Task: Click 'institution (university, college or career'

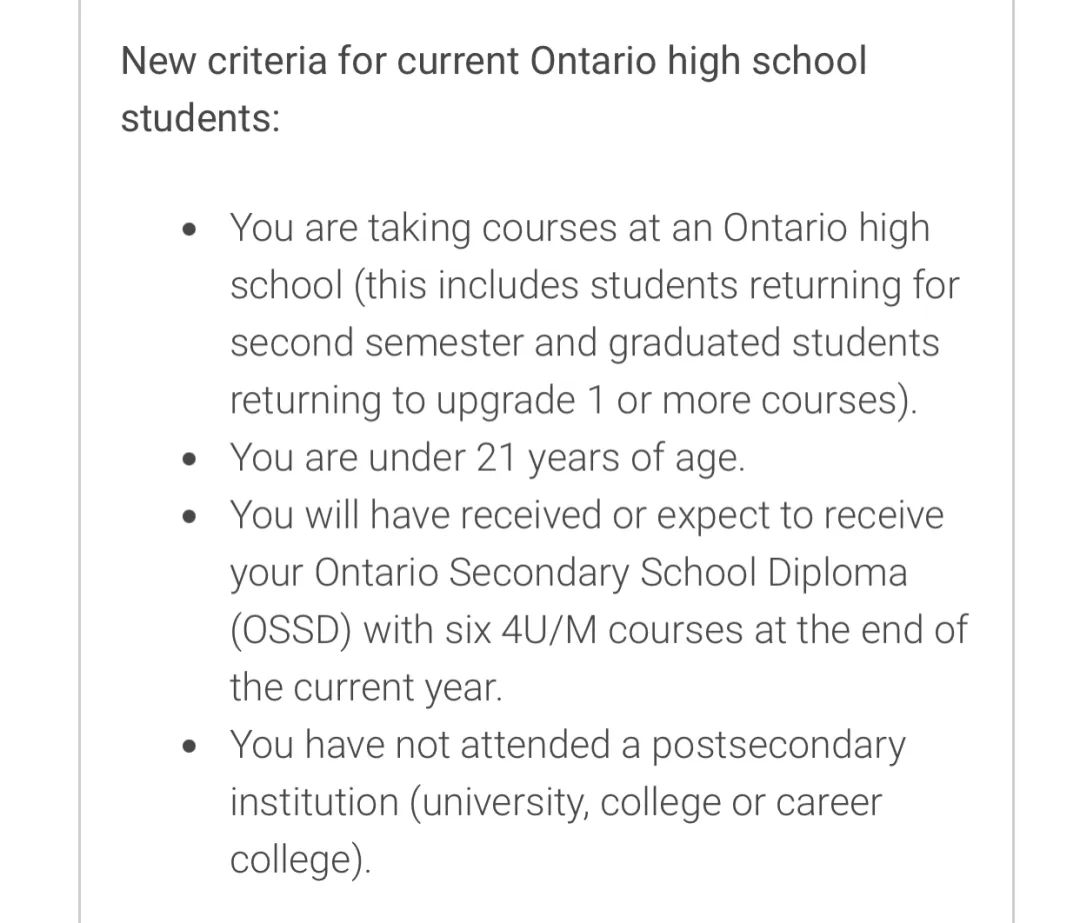Action: (556, 803)
